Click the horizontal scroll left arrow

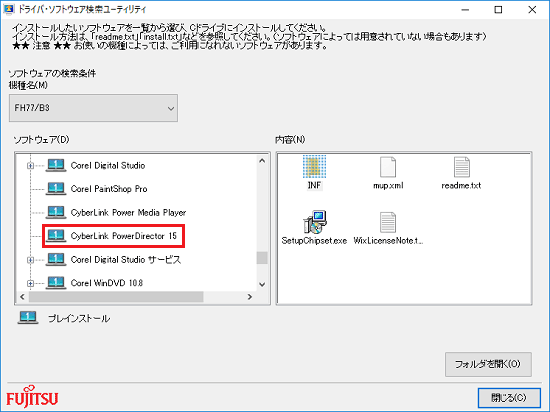[x=22, y=297]
